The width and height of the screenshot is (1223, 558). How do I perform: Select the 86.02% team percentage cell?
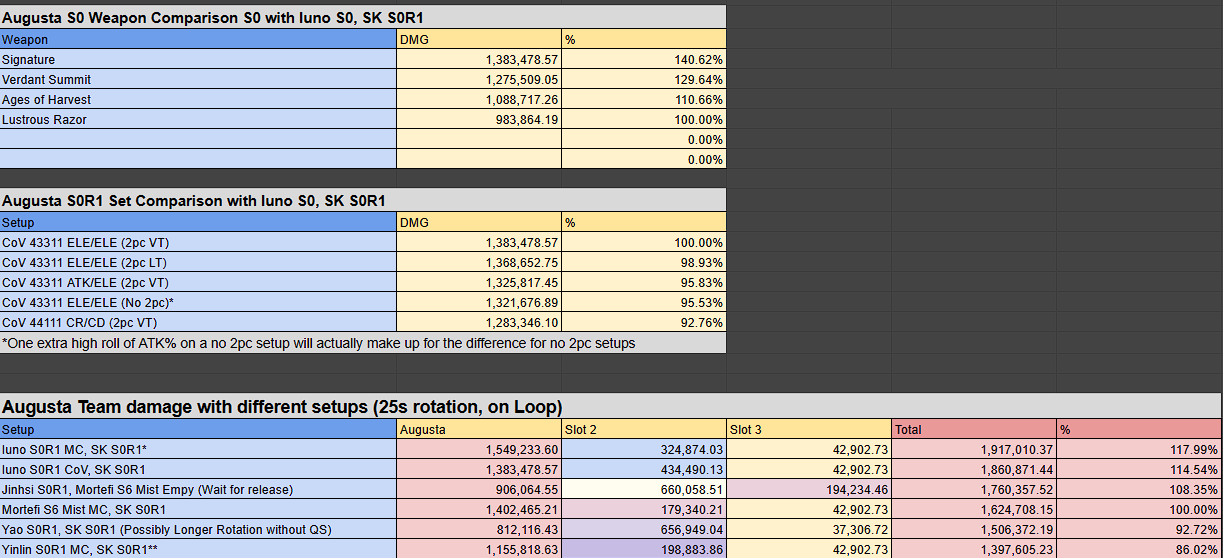point(1139,549)
